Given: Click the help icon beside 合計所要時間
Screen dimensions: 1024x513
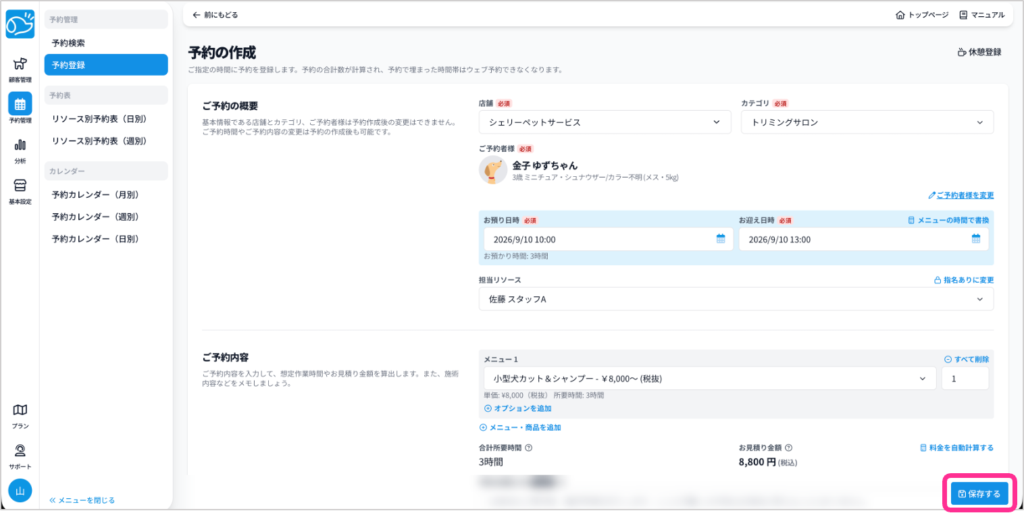Looking at the screenshot, I should pyautogui.click(x=528, y=448).
